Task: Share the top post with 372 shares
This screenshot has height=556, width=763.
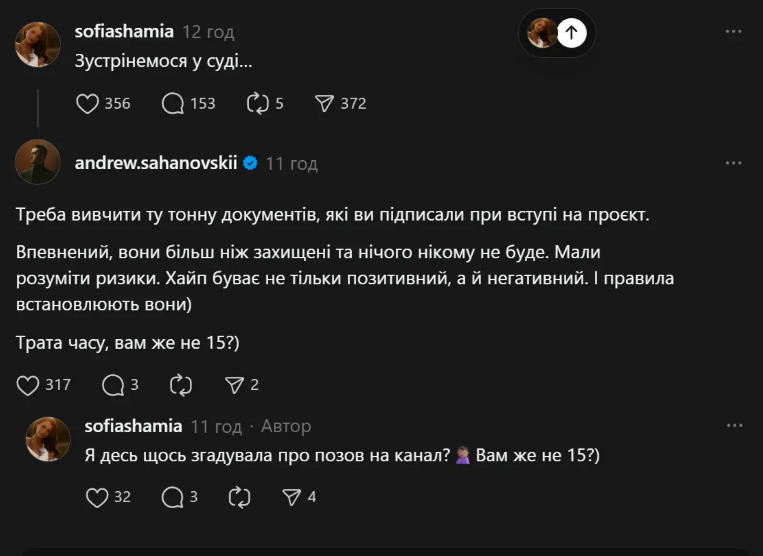Action: click(324, 103)
